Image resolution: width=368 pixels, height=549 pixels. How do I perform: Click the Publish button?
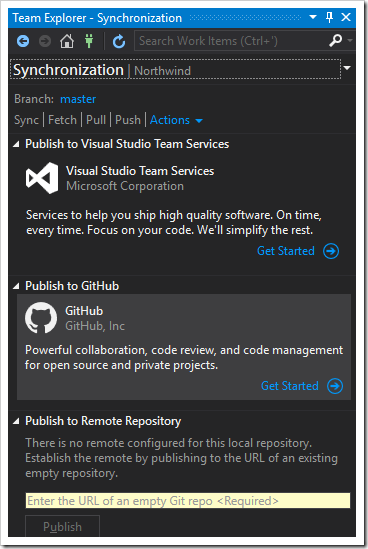[x=62, y=526]
